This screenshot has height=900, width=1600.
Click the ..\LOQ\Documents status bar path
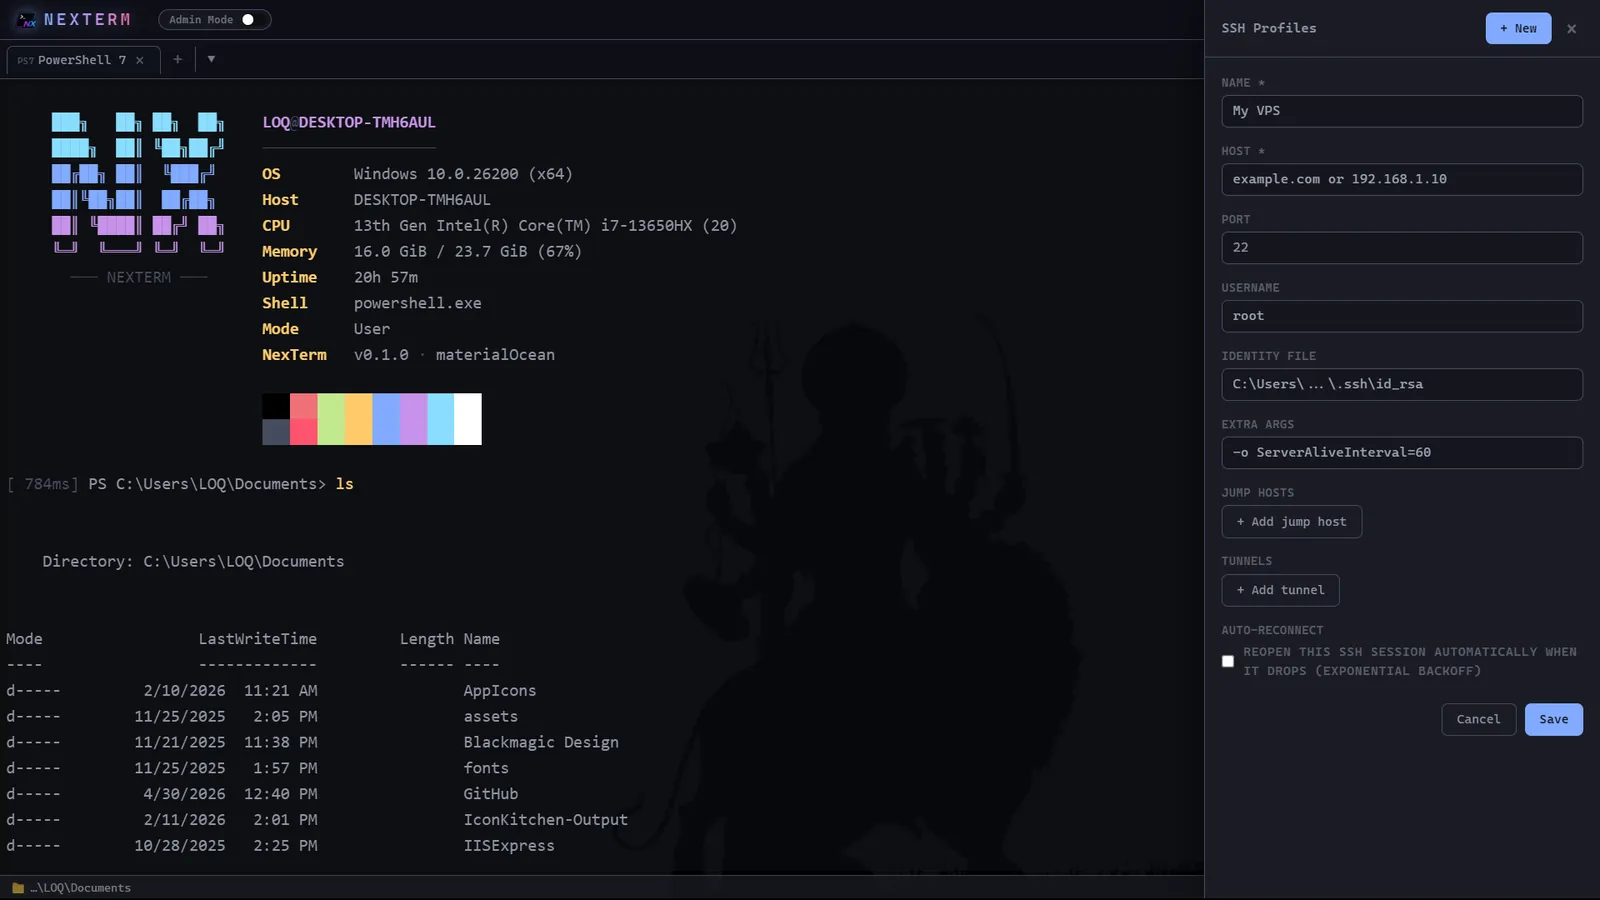pos(80,888)
